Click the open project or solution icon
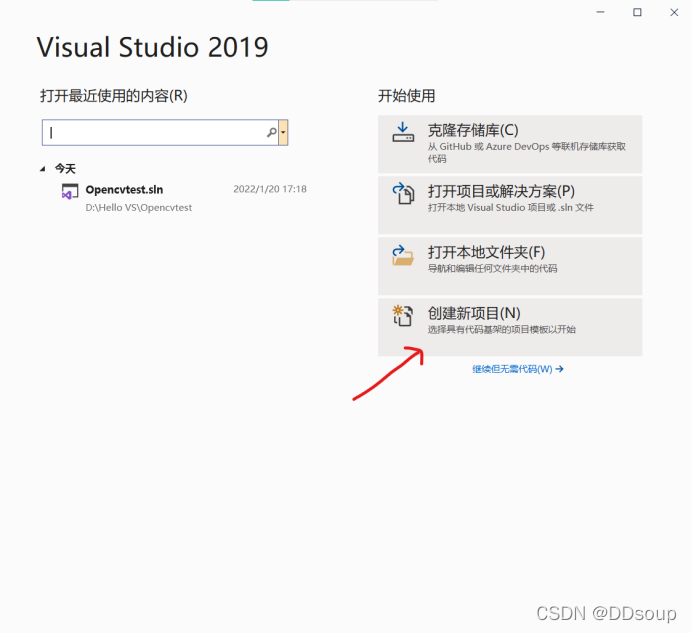The width and height of the screenshot is (692, 633). [x=403, y=194]
